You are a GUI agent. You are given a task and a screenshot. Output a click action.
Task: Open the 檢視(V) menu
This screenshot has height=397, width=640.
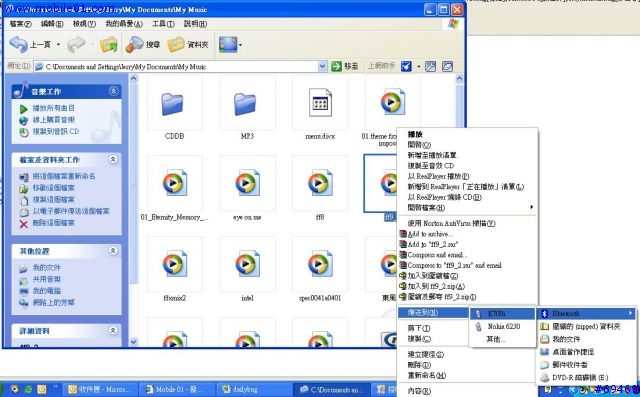click(x=84, y=24)
